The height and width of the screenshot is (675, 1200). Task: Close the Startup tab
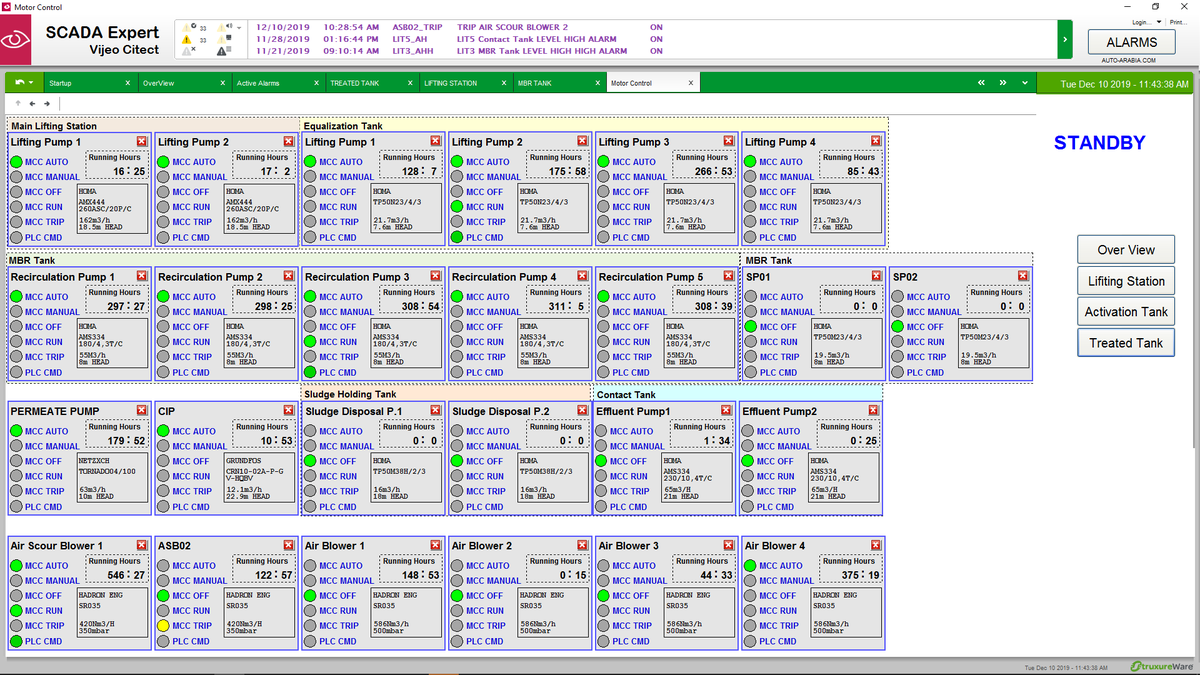[x=127, y=83]
